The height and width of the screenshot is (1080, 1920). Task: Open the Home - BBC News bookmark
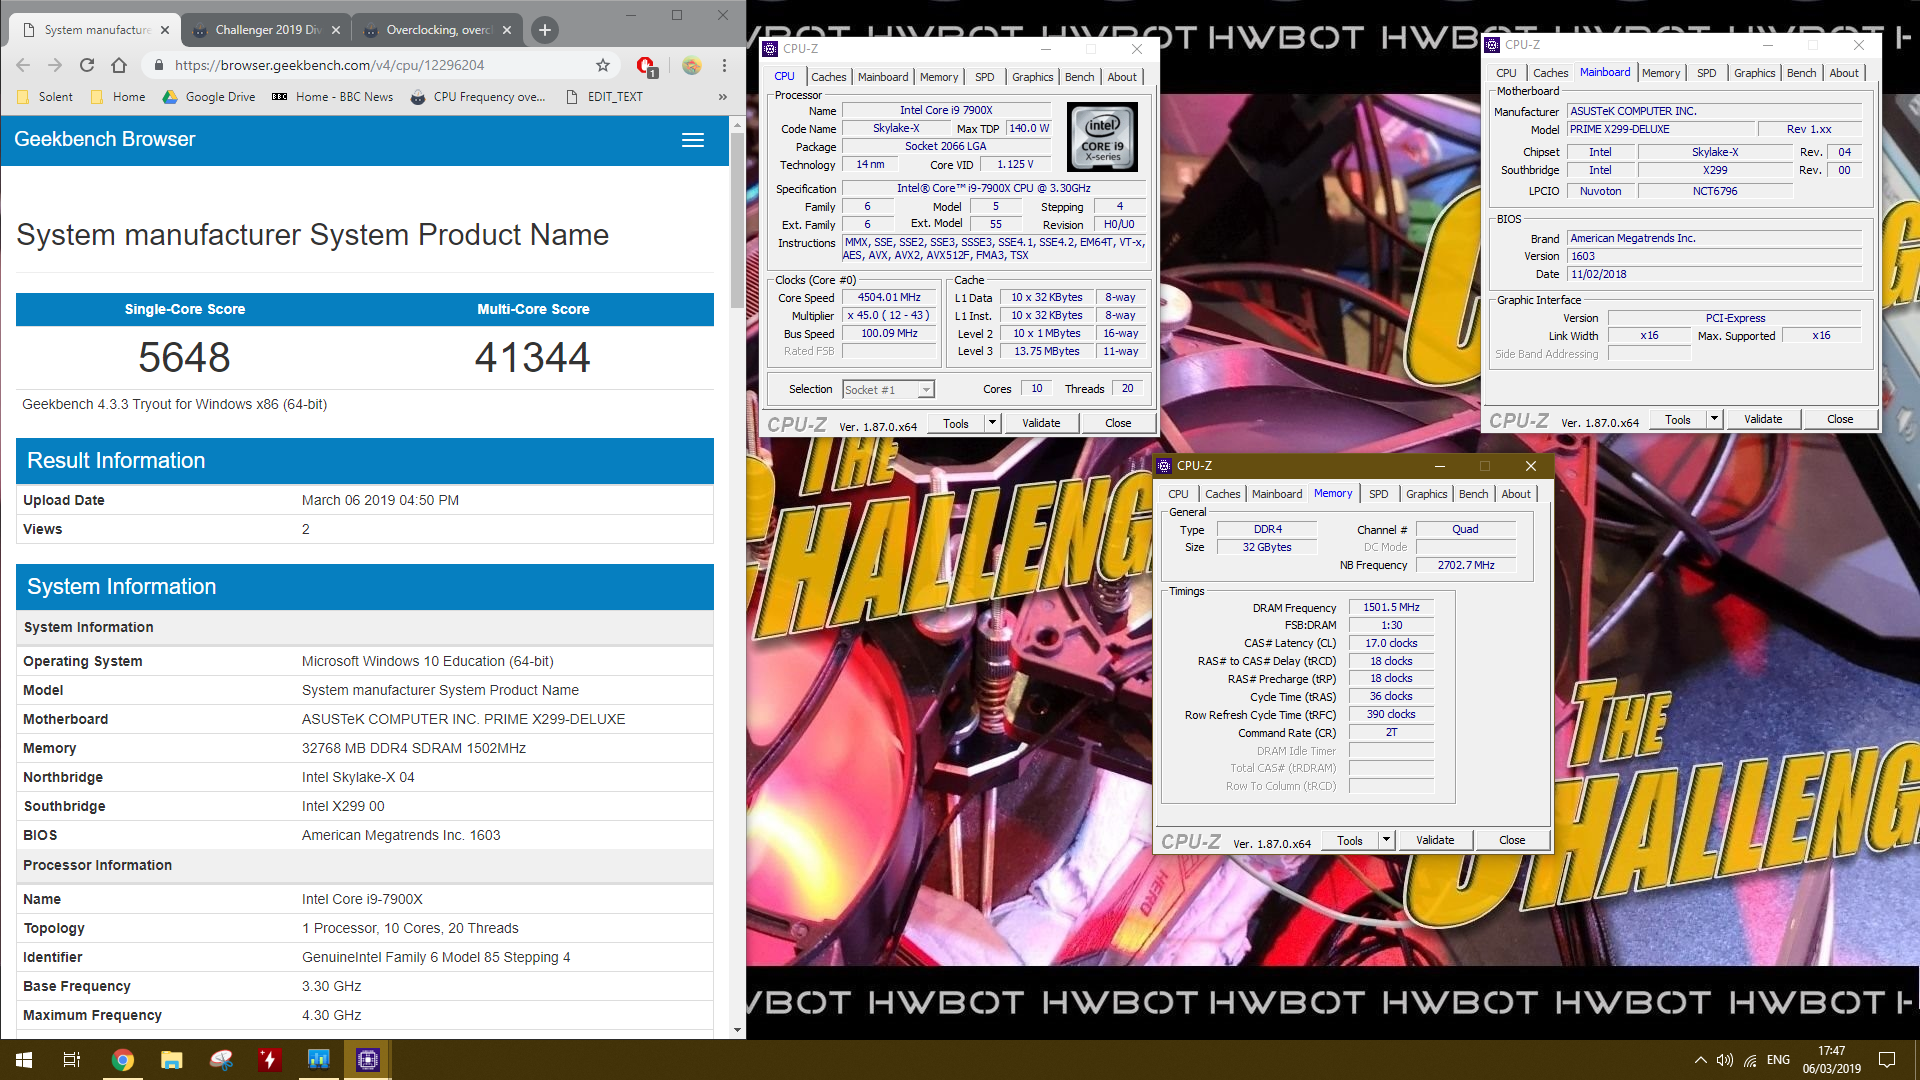tap(333, 97)
